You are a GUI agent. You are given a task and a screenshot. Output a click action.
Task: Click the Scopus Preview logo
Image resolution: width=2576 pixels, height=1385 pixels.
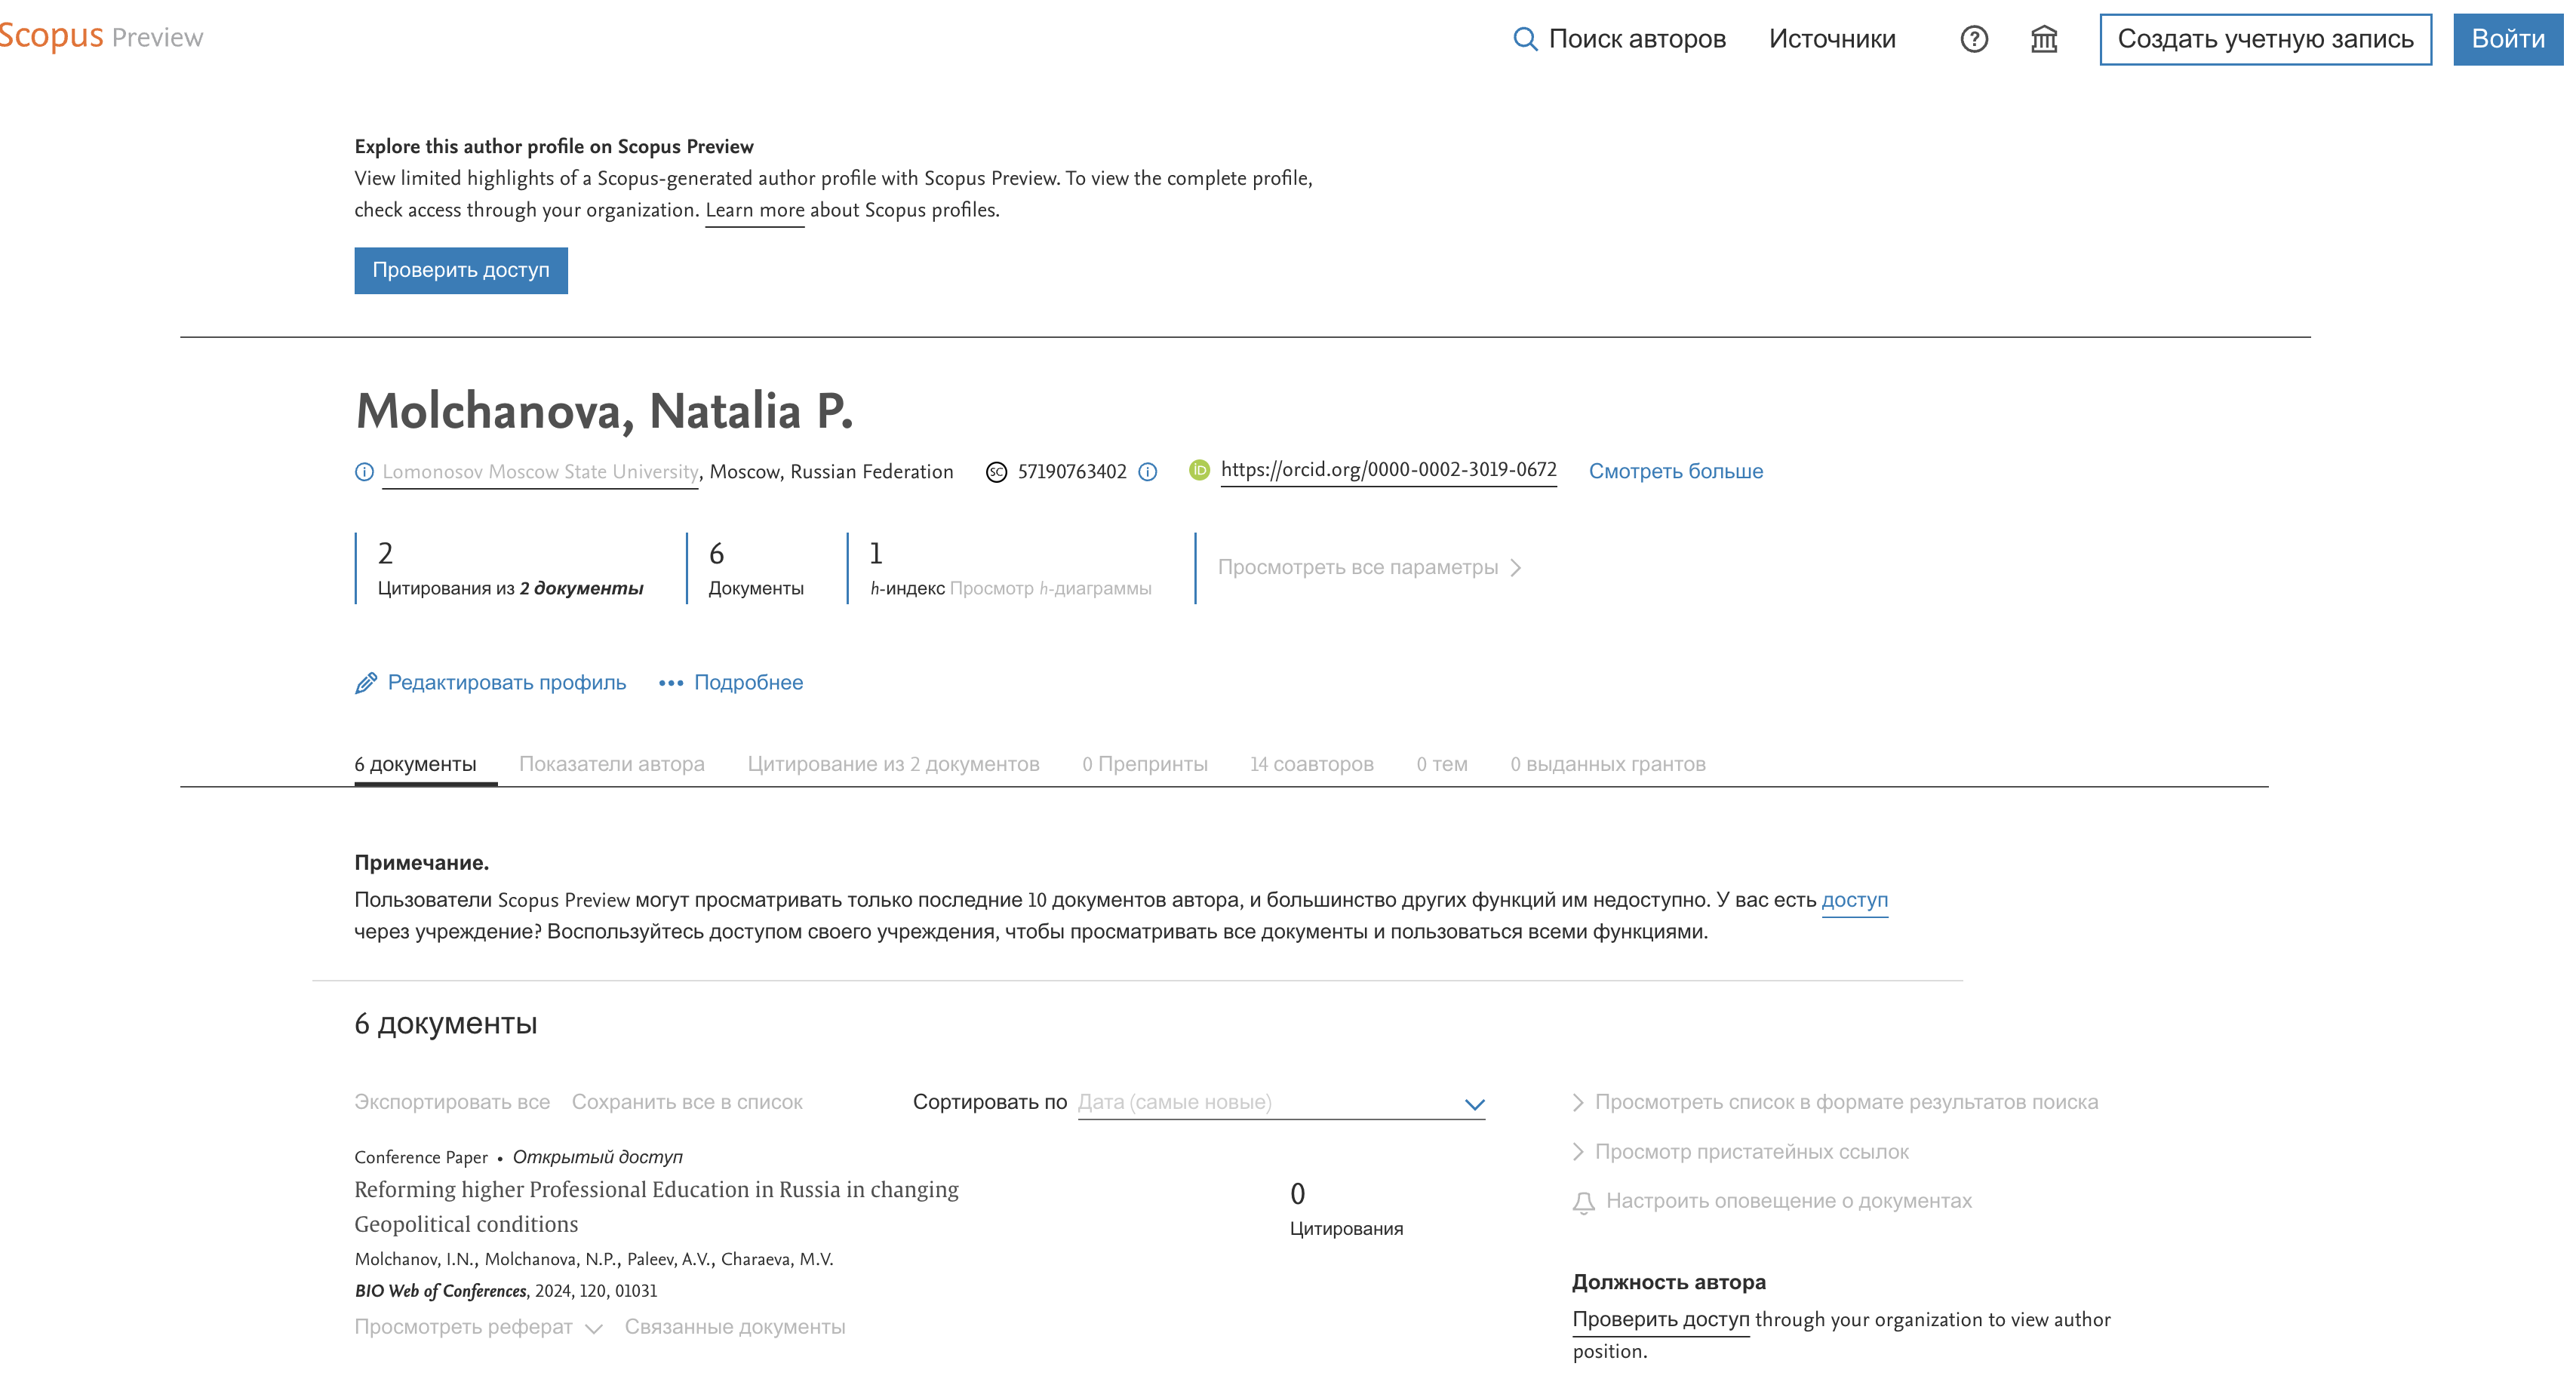(x=101, y=36)
